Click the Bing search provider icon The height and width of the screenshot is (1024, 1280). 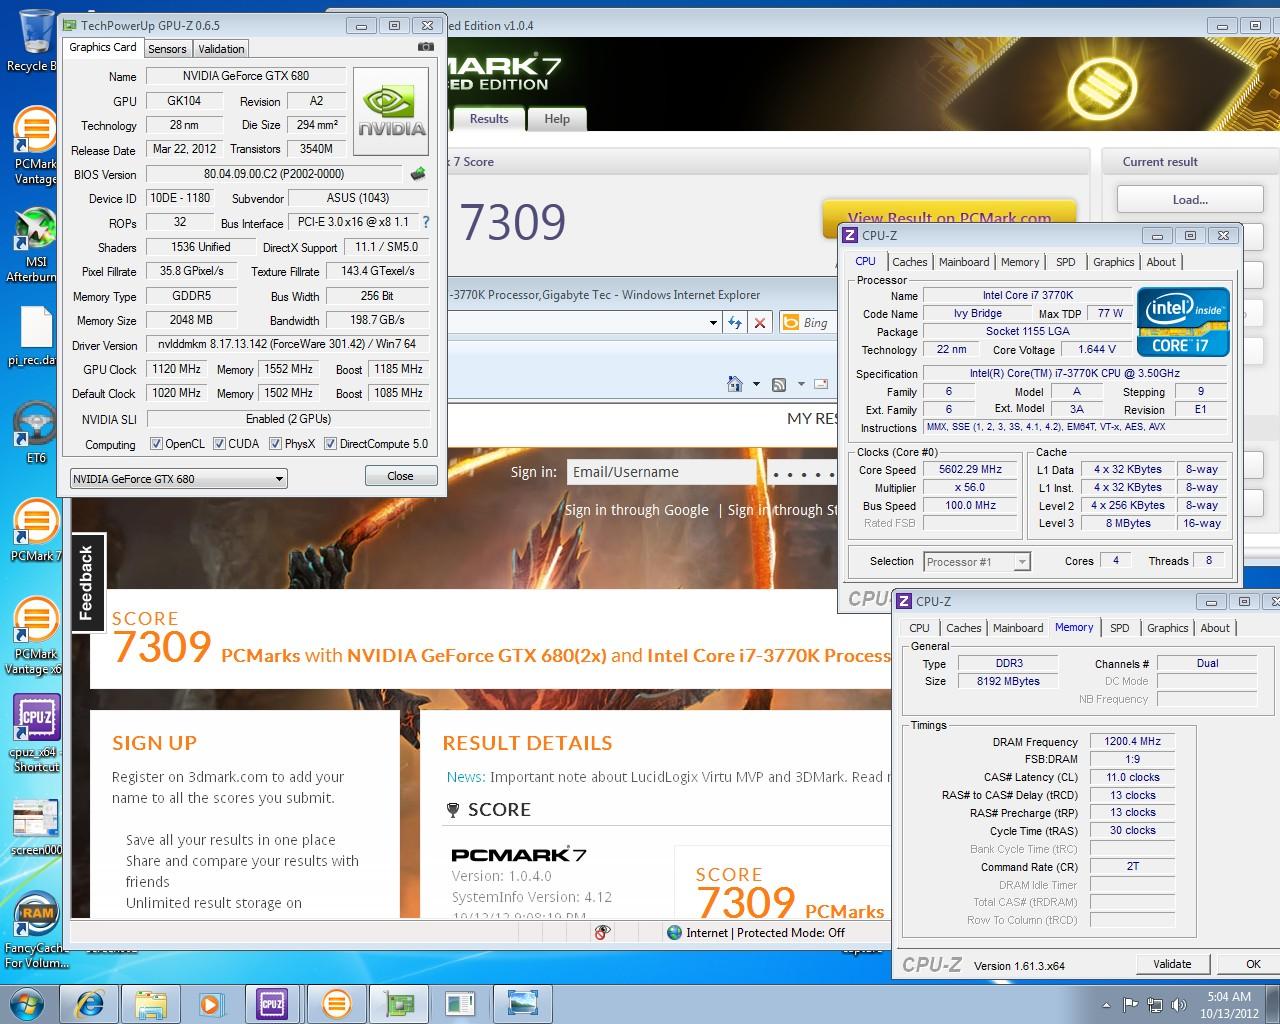[789, 322]
